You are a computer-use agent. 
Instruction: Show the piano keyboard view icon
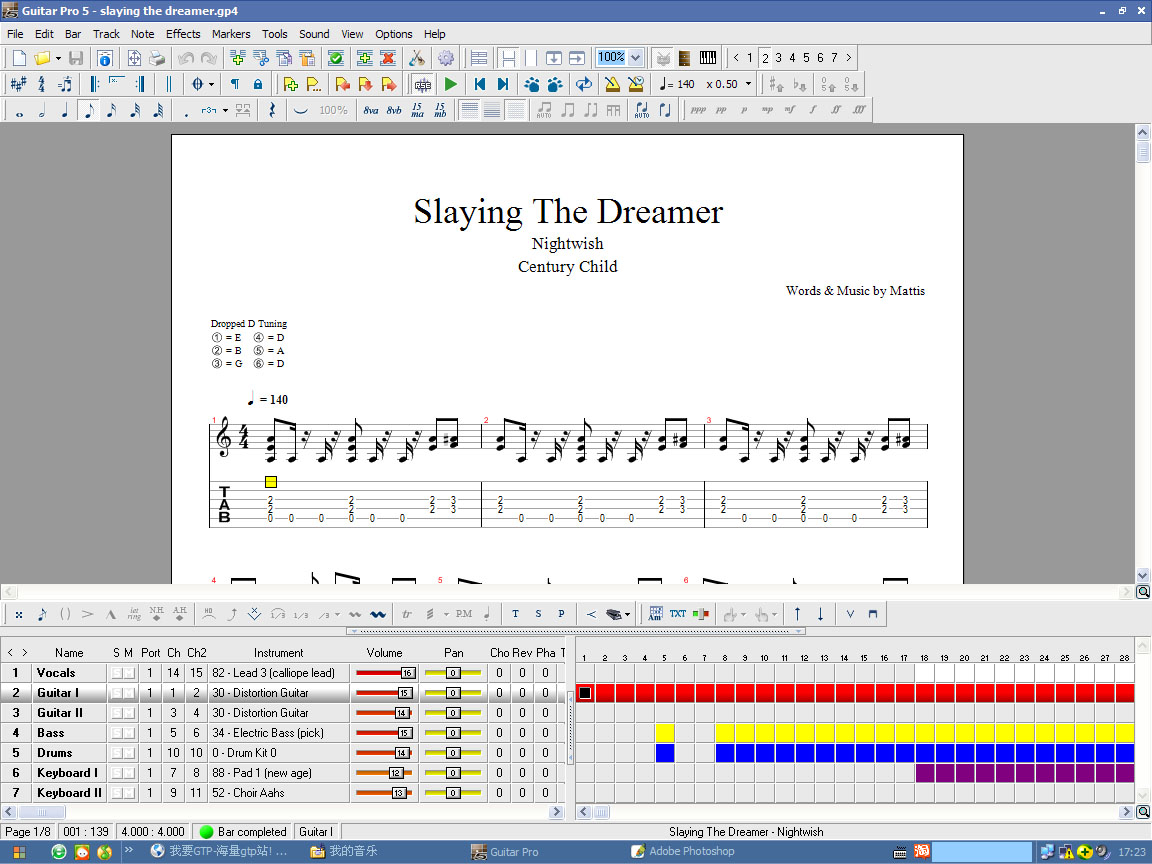click(x=708, y=58)
